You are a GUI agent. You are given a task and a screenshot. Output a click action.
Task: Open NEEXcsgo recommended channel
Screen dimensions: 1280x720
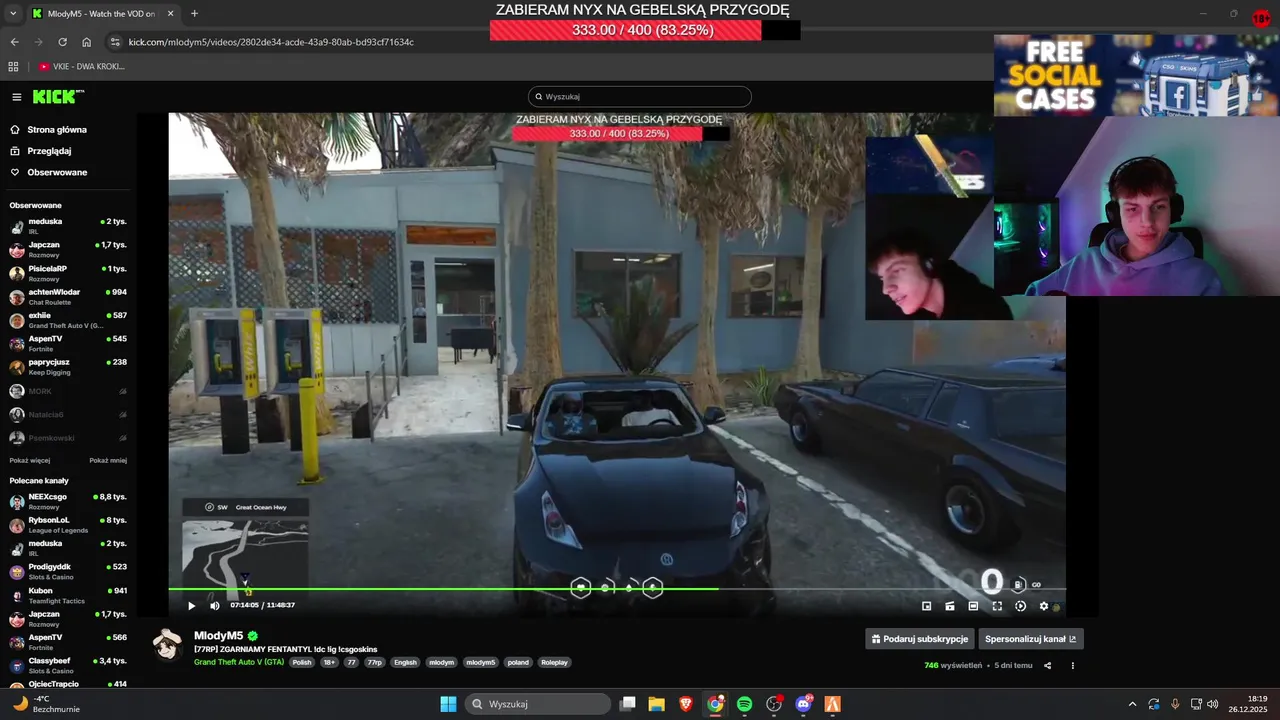click(68, 501)
